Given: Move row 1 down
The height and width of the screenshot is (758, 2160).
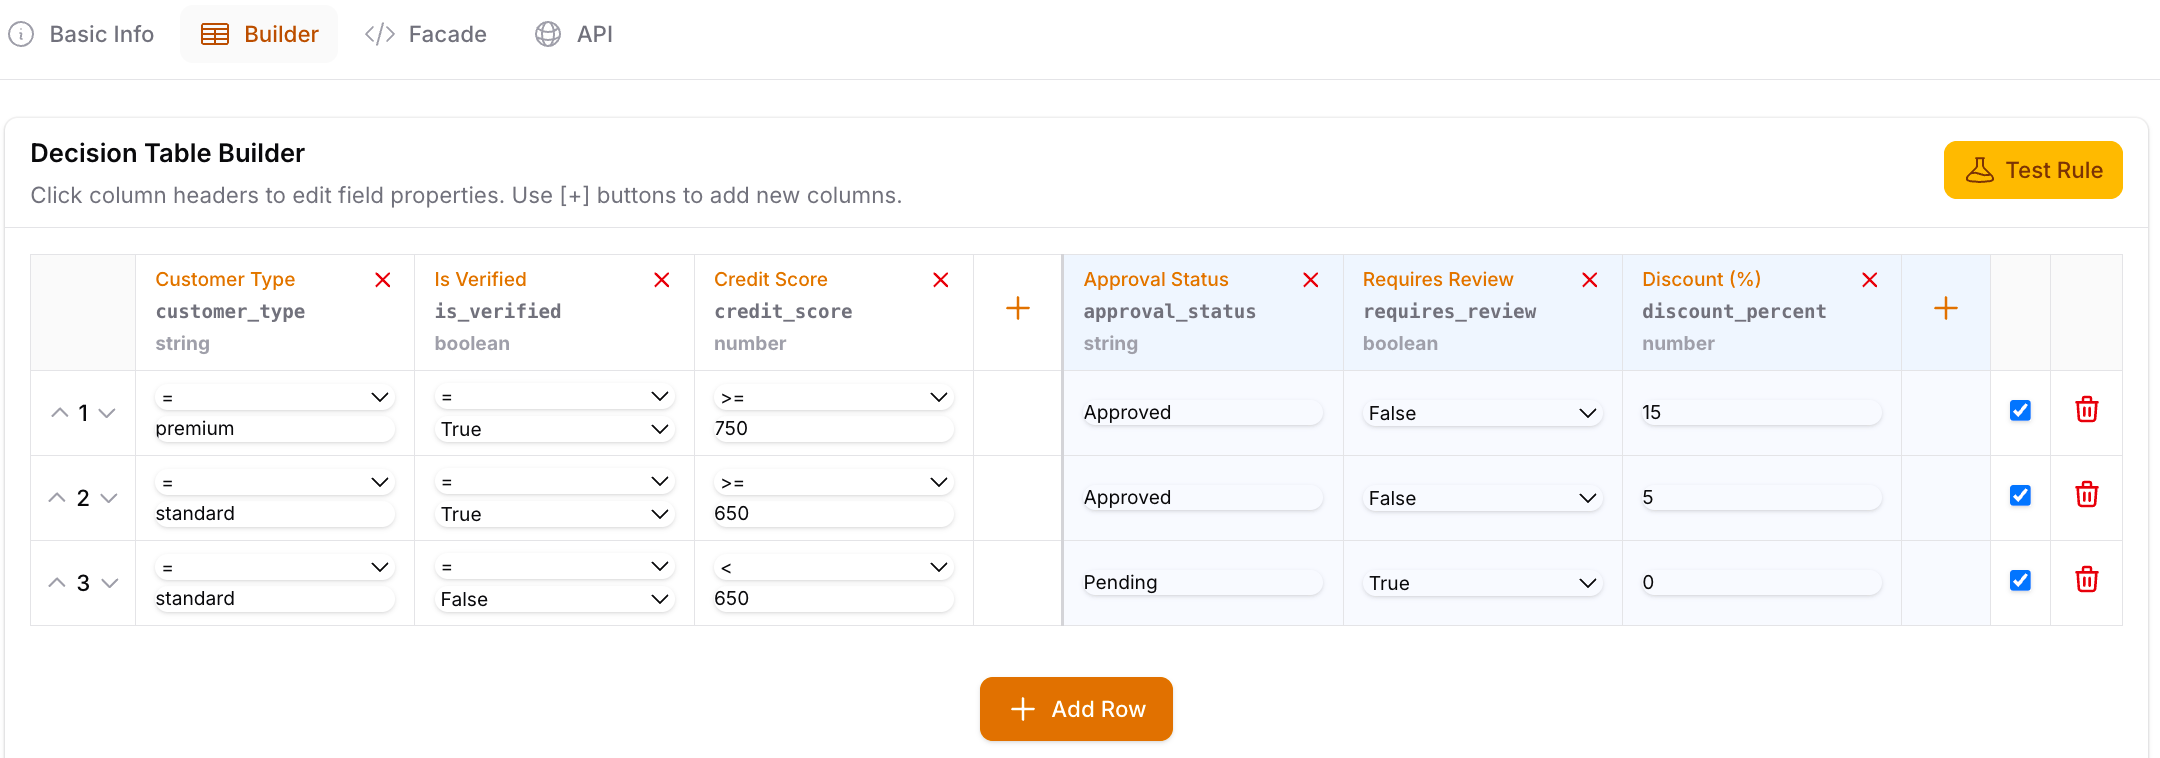Looking at the screenshot, I should [x=107, y=413].
